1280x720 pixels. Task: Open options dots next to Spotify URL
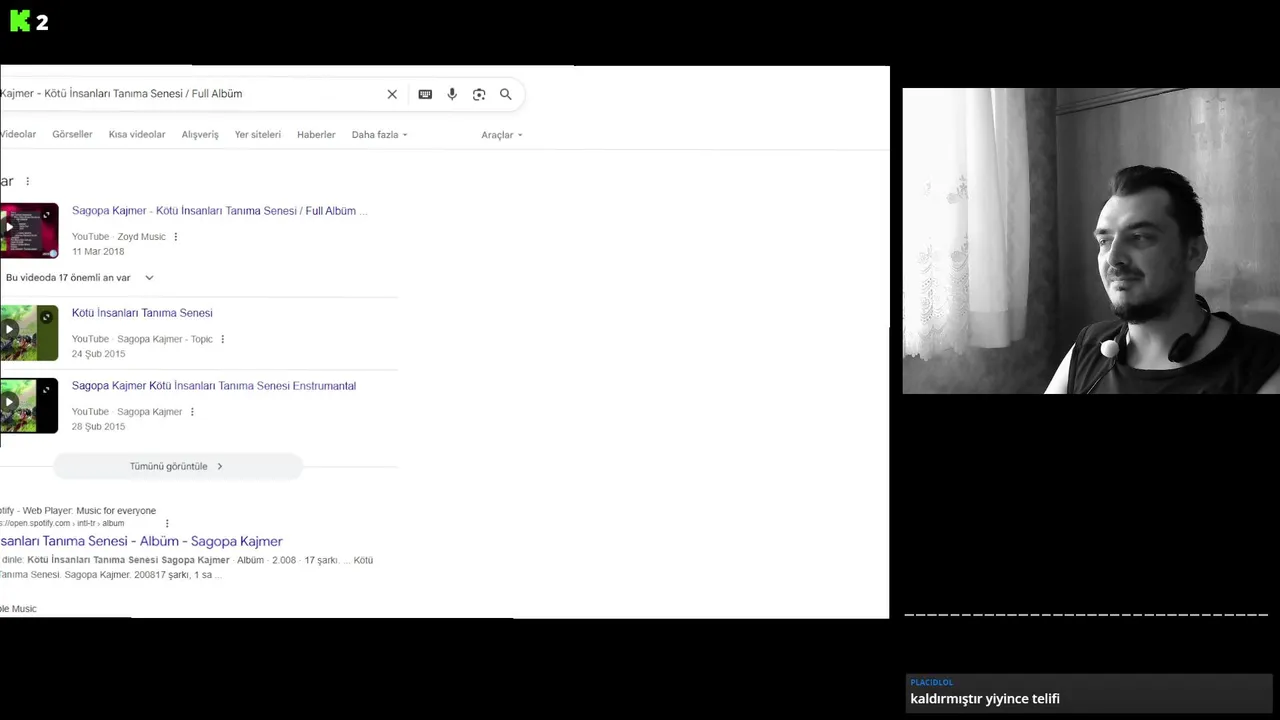167,523
